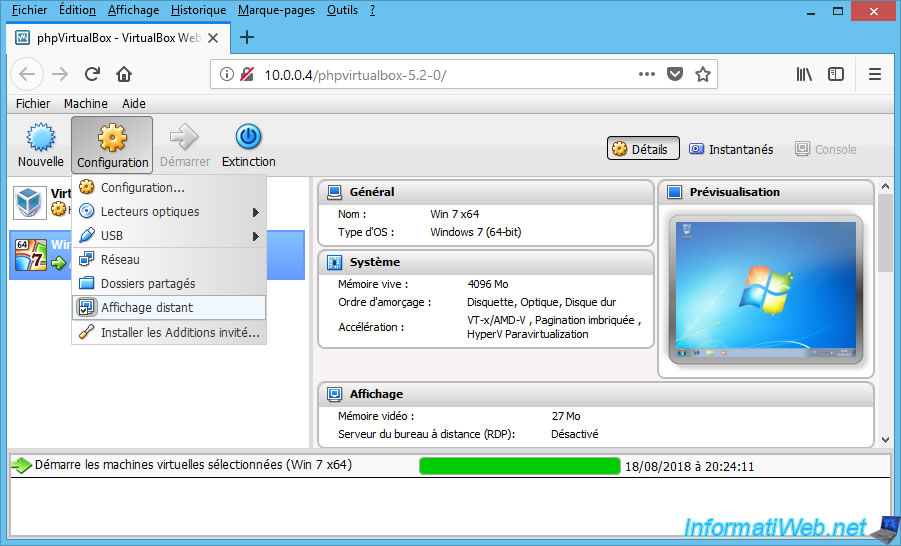Click the details pane scroll down arrow
The width and height of the screenshot is (901, 546).
885,440
